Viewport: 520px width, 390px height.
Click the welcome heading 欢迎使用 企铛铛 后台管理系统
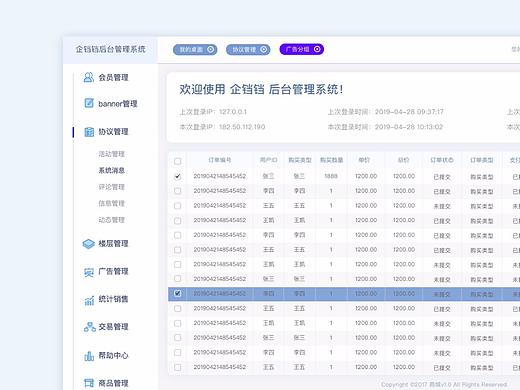[x=261, y=89]
